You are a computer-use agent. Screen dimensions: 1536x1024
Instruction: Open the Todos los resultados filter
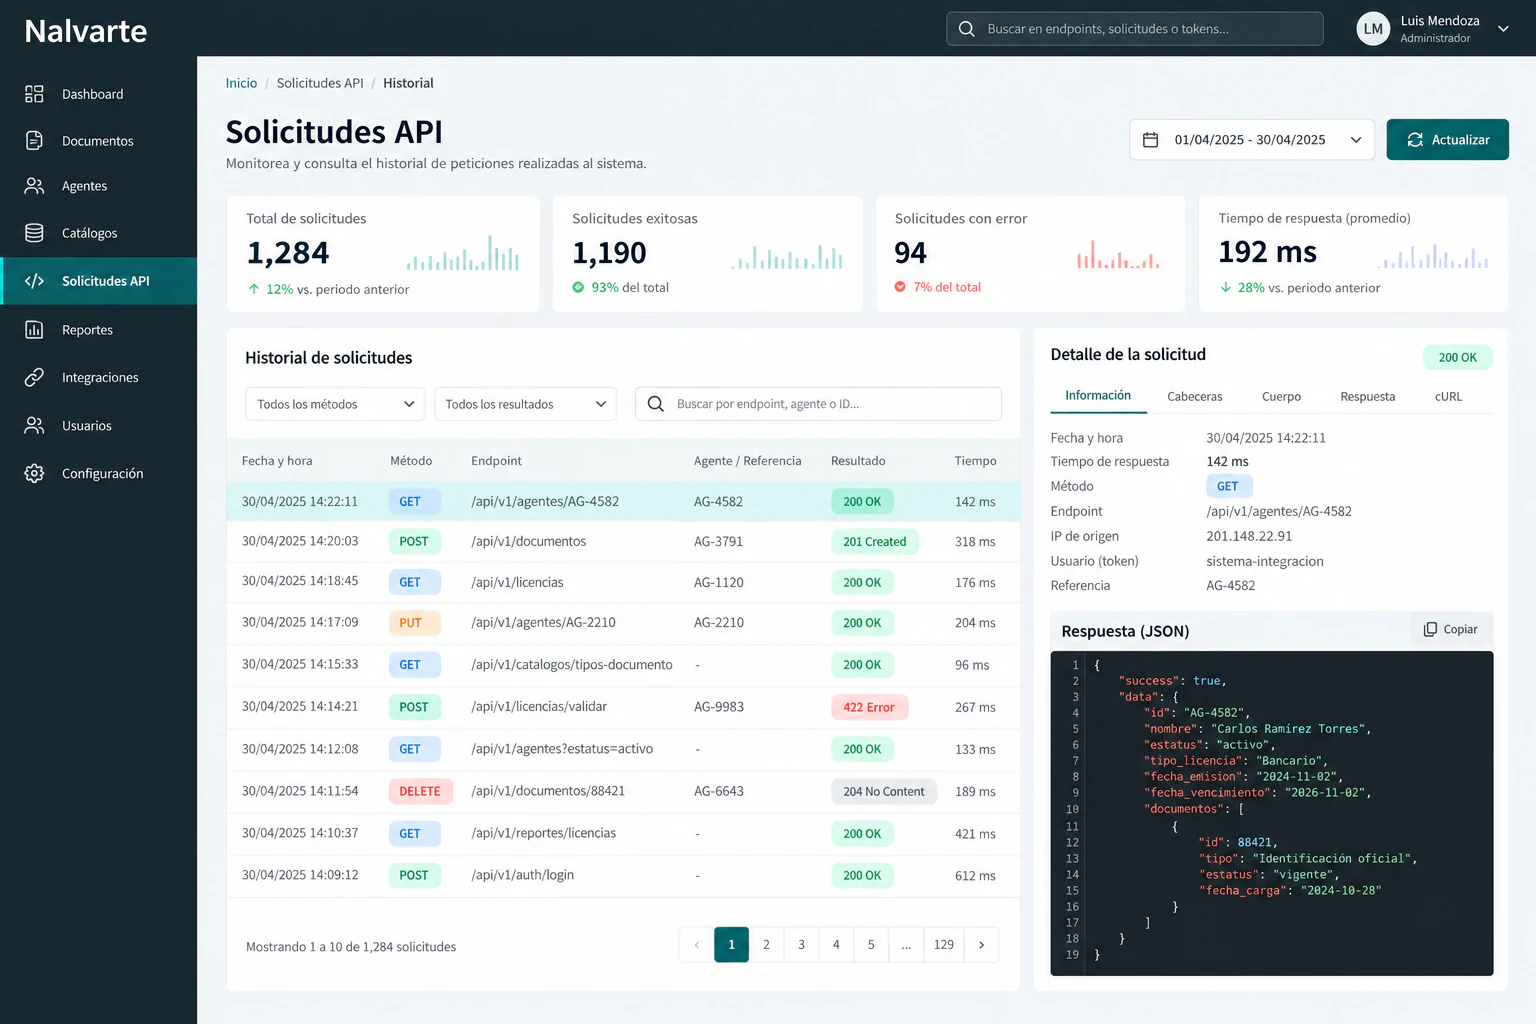(x=526, y=404)
